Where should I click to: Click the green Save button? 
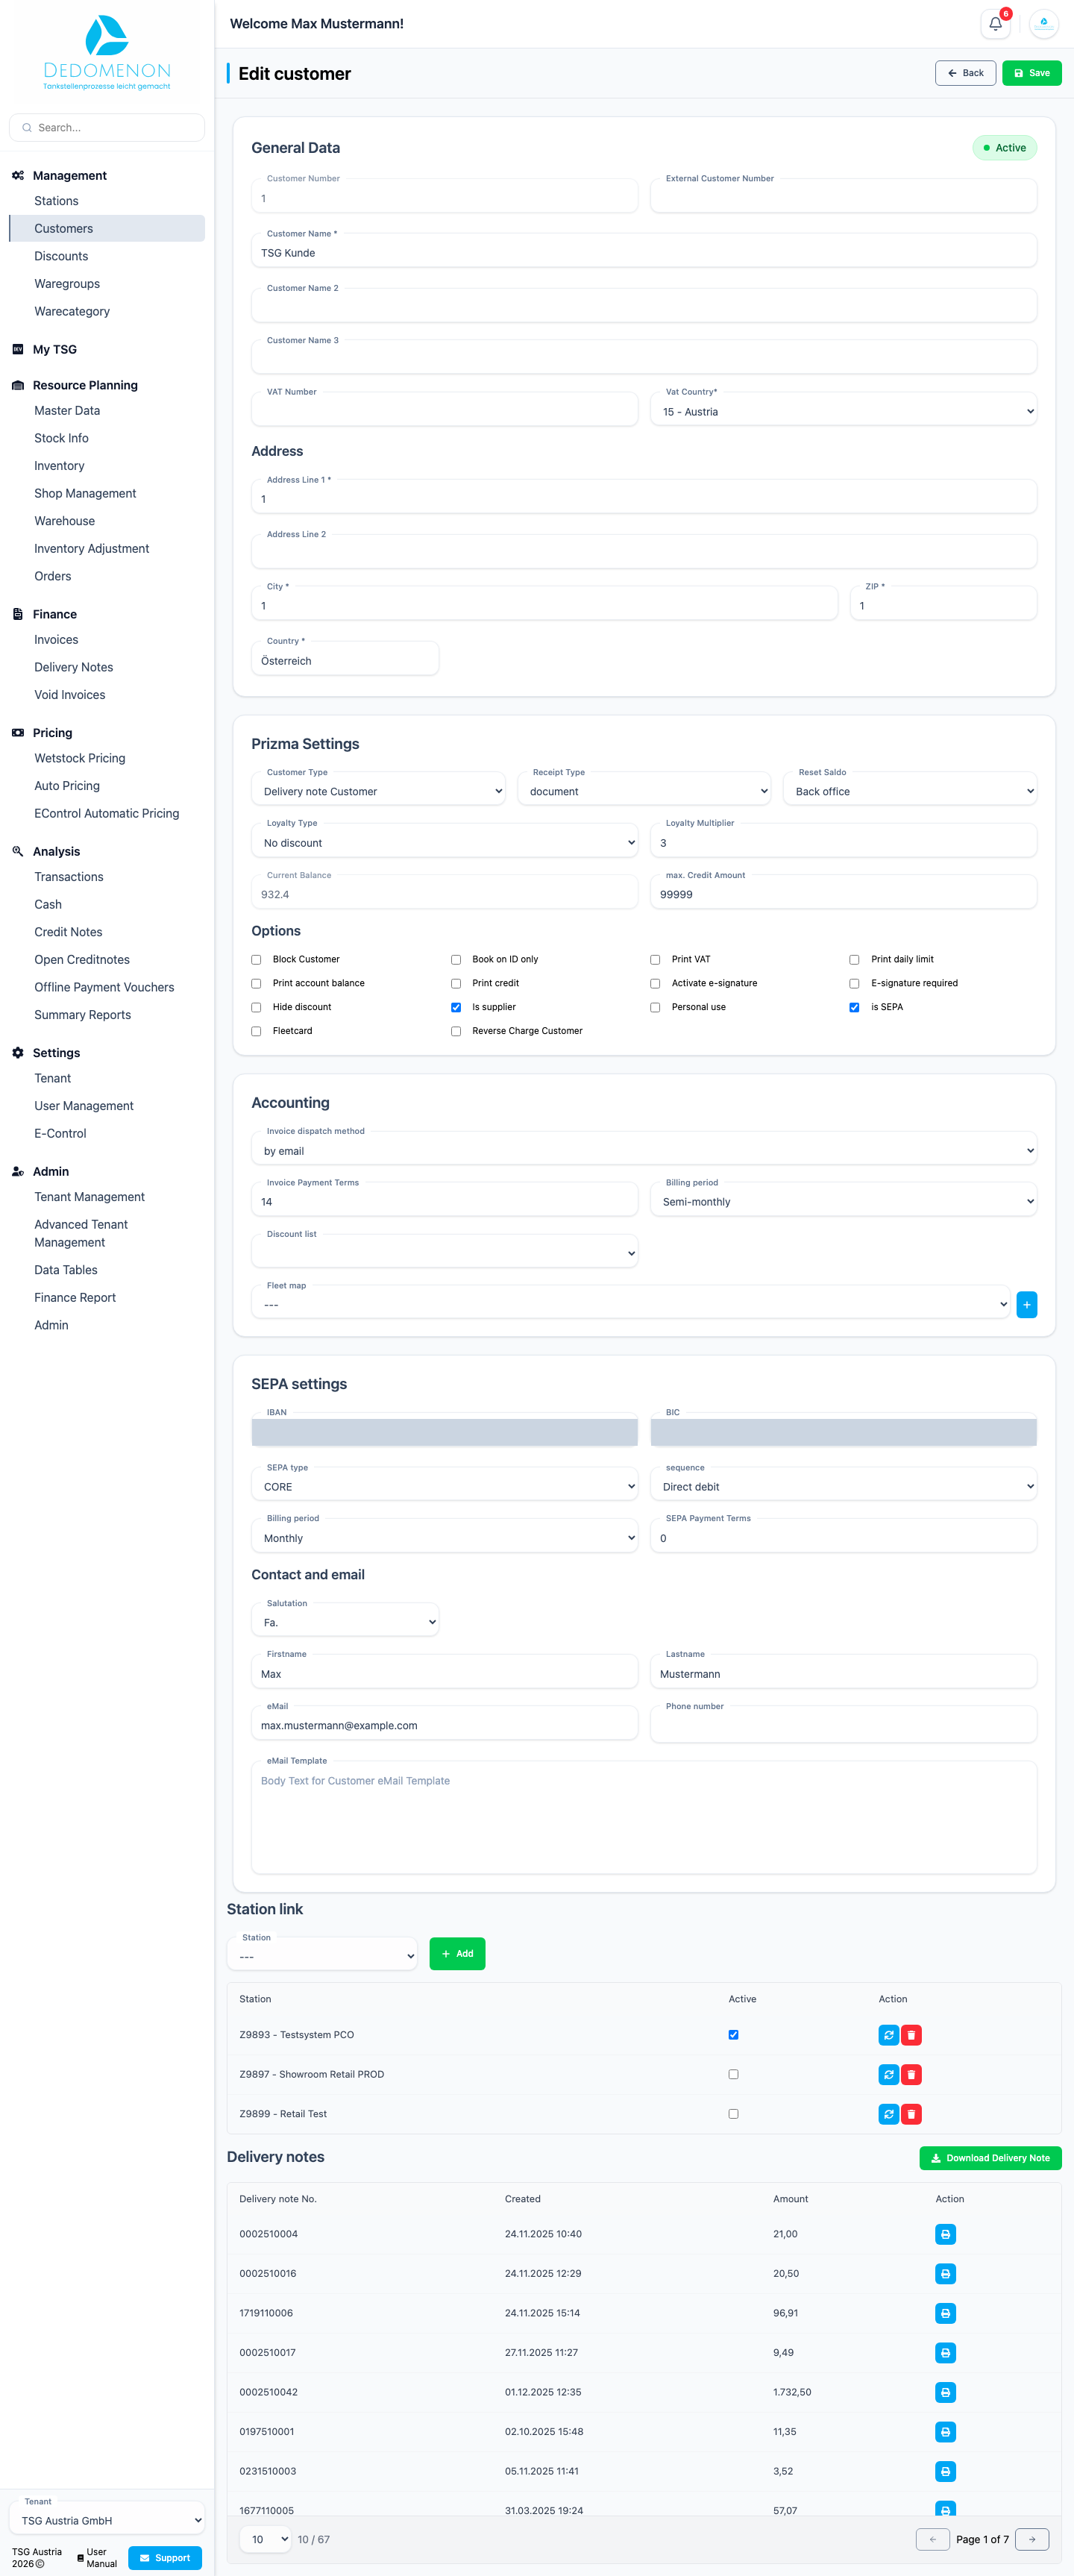(1031, 73)
